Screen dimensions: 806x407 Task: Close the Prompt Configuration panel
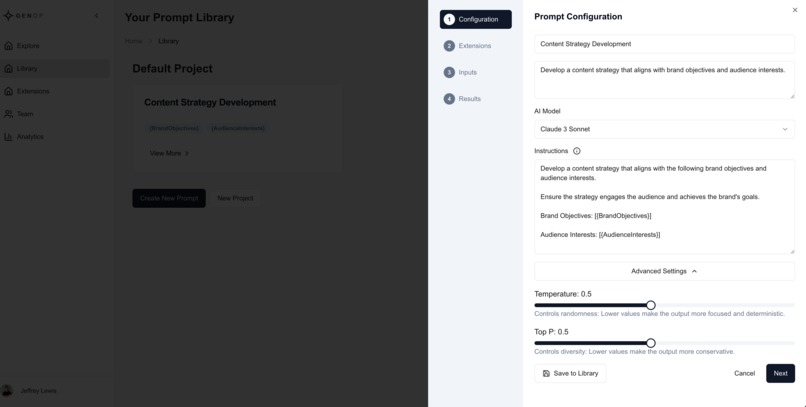click(x=795, y=10)
